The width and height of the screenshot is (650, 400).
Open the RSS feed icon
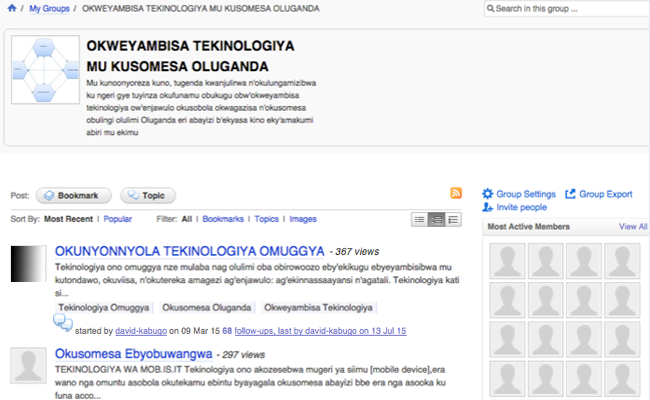click(x=456, y=194)
